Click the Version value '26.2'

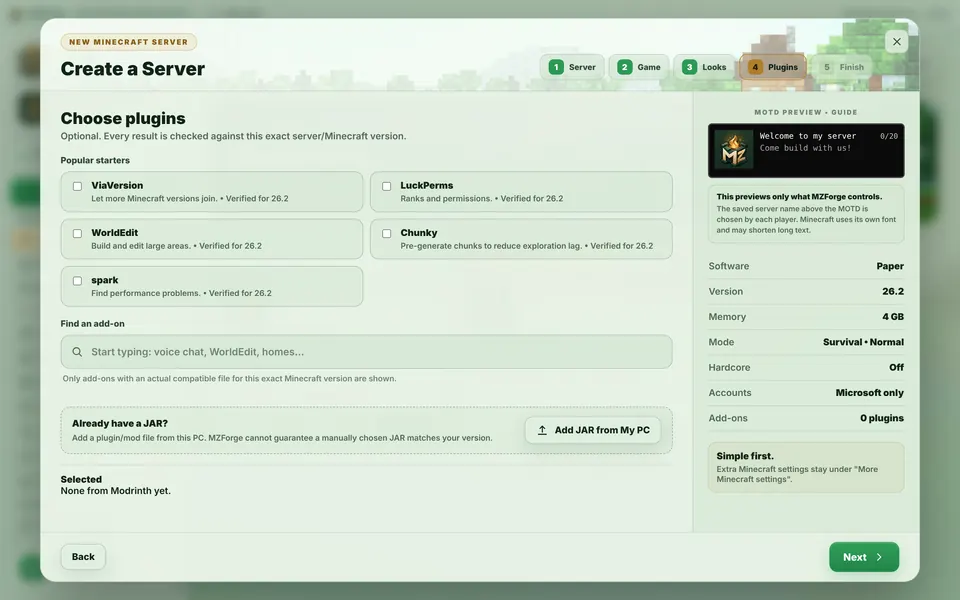[893, 291]
